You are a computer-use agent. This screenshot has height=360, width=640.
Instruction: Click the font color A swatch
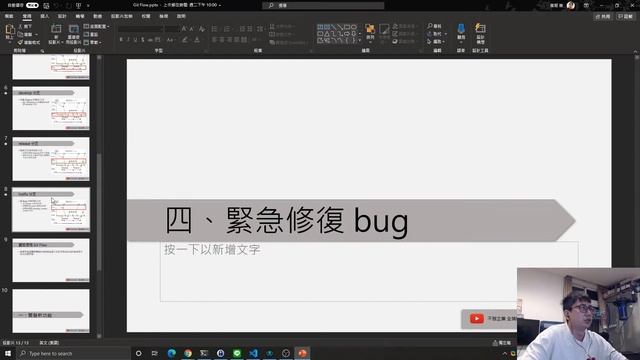(x=197, y=40)
